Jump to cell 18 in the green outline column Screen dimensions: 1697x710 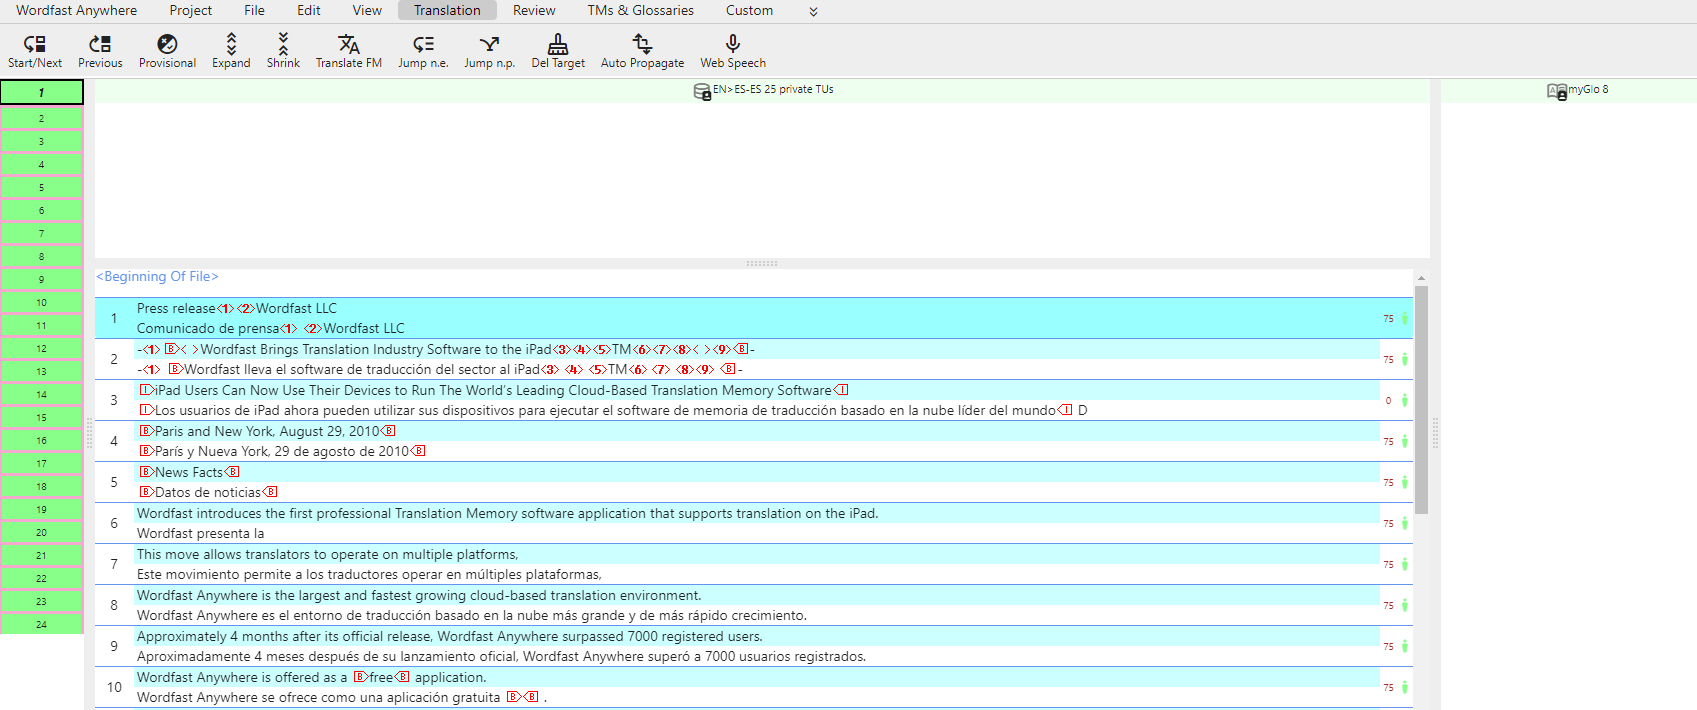click(41, 486)
